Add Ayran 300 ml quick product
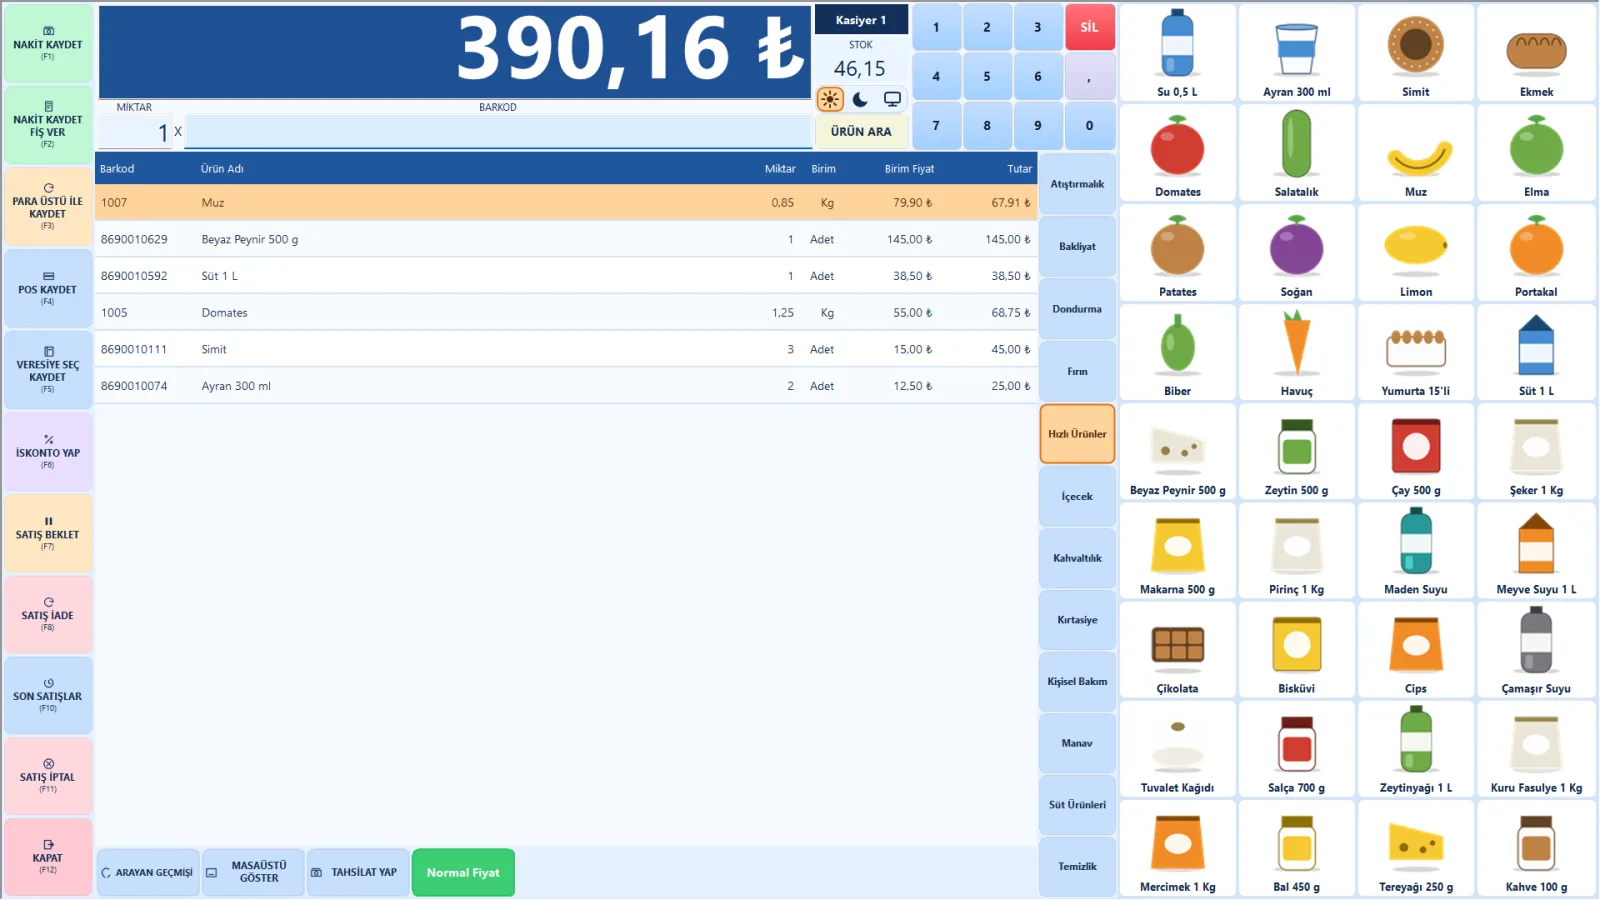 (x=1296, y=53)
